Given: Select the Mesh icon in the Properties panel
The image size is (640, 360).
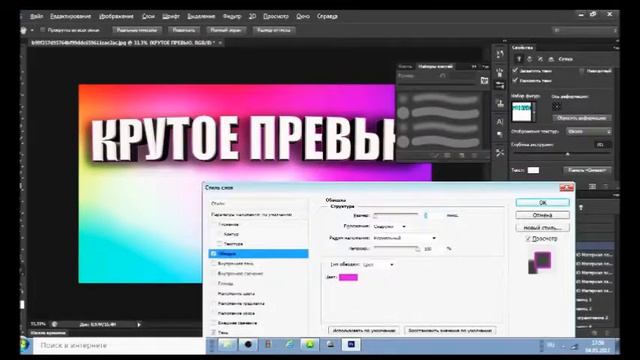Looking at the screenshot, I should click(519, 59).
